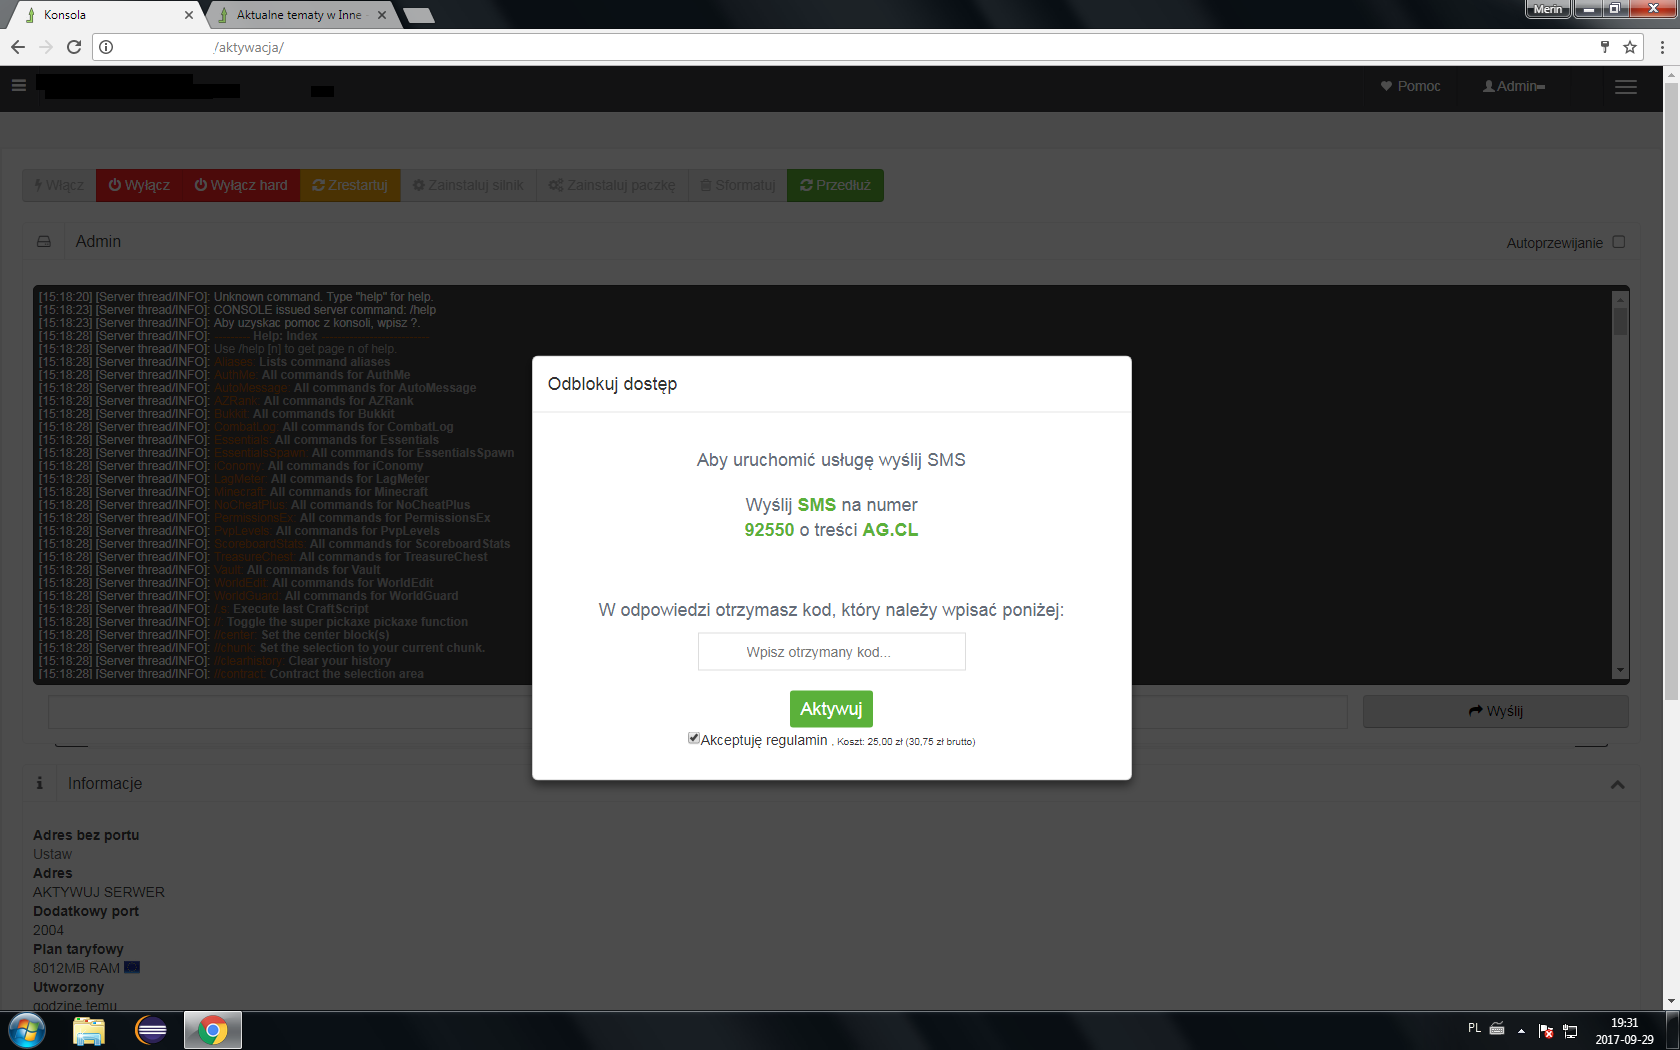Open Chrome from the Windows taskbar
This screenshot has height=1050, width=1680.
[212, 1030]
